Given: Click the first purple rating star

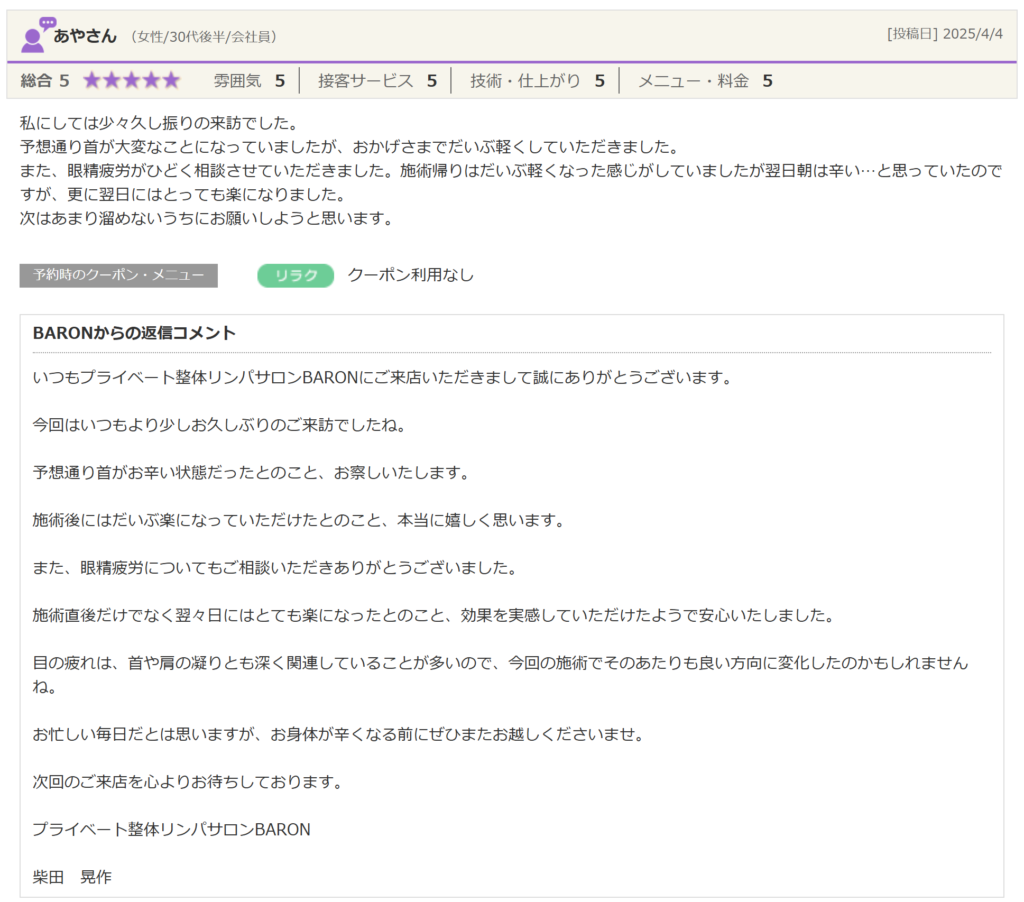Looking at the screenshot, I should (92, 81).
